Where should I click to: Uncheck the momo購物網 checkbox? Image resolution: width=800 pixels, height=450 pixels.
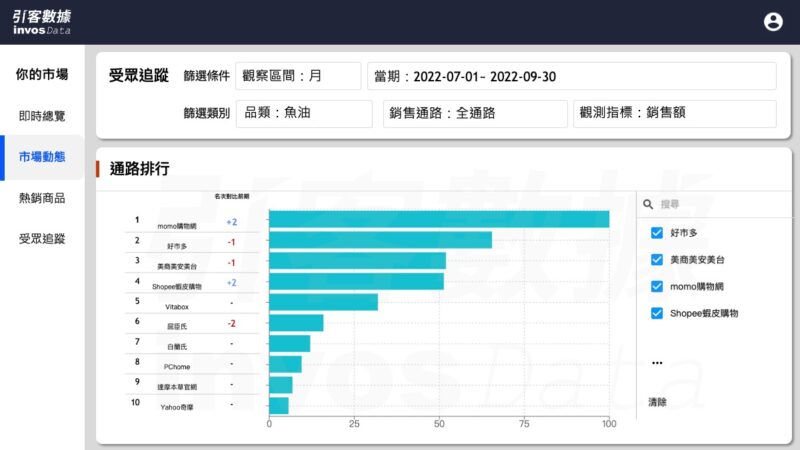coord(657,287)
